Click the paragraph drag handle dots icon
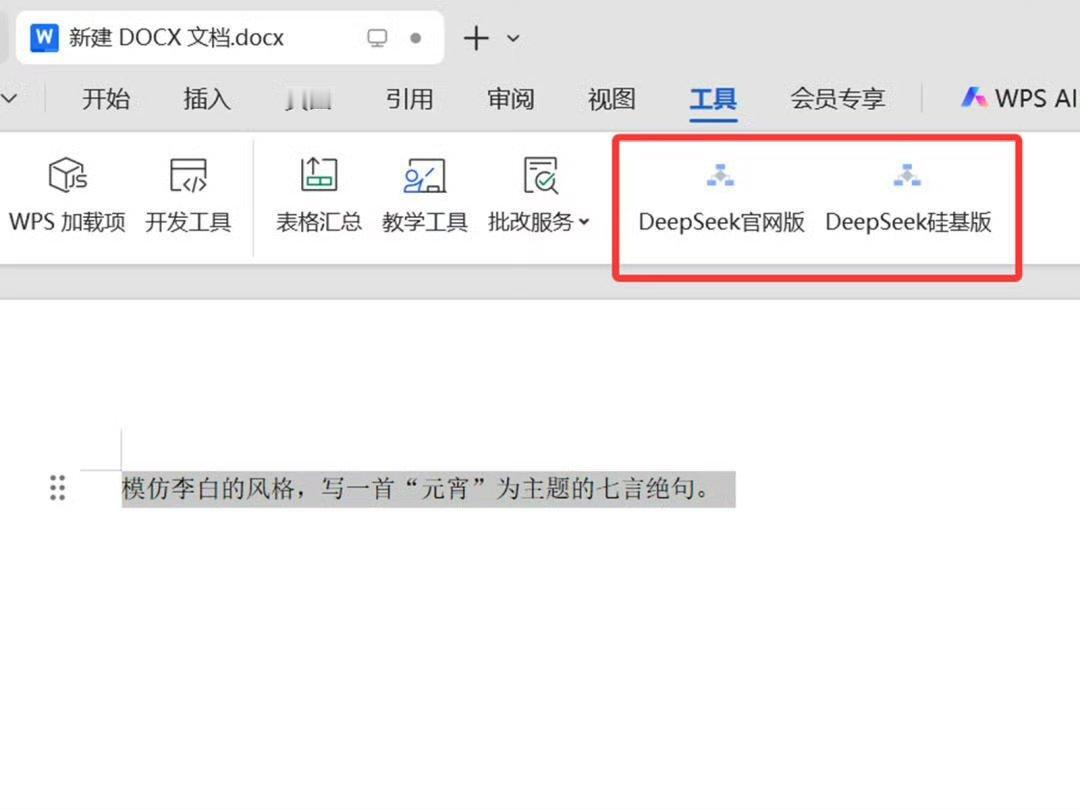 point(58,488)
